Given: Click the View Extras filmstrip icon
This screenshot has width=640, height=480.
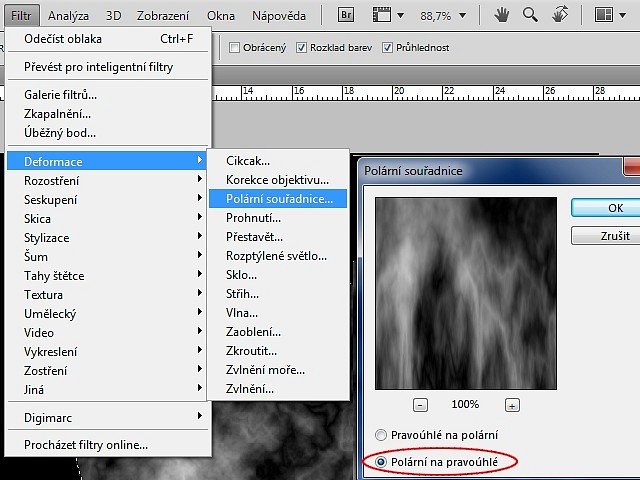Looking at the screenshot, I should [382, 16].
